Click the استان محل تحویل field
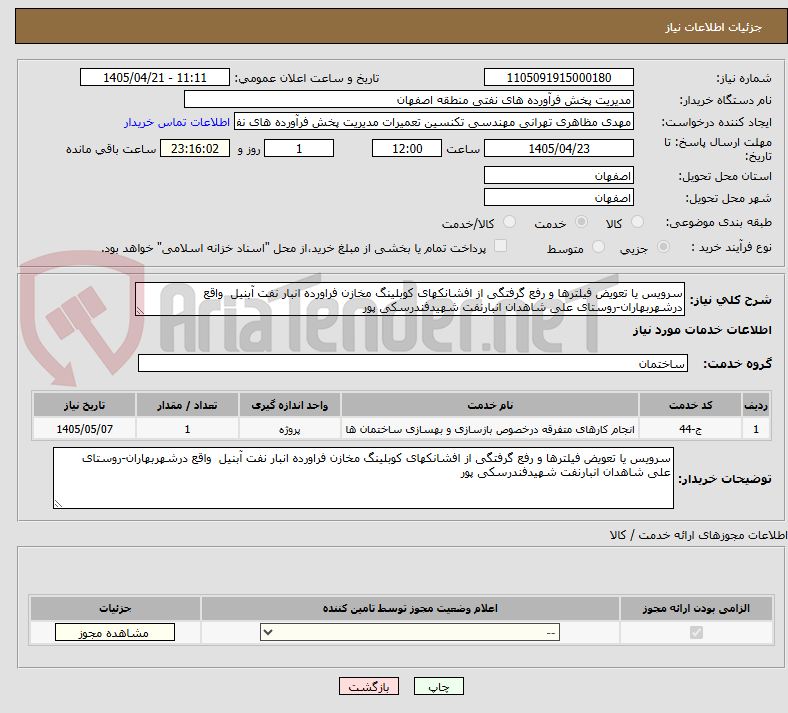 click(x=559, y=175)
